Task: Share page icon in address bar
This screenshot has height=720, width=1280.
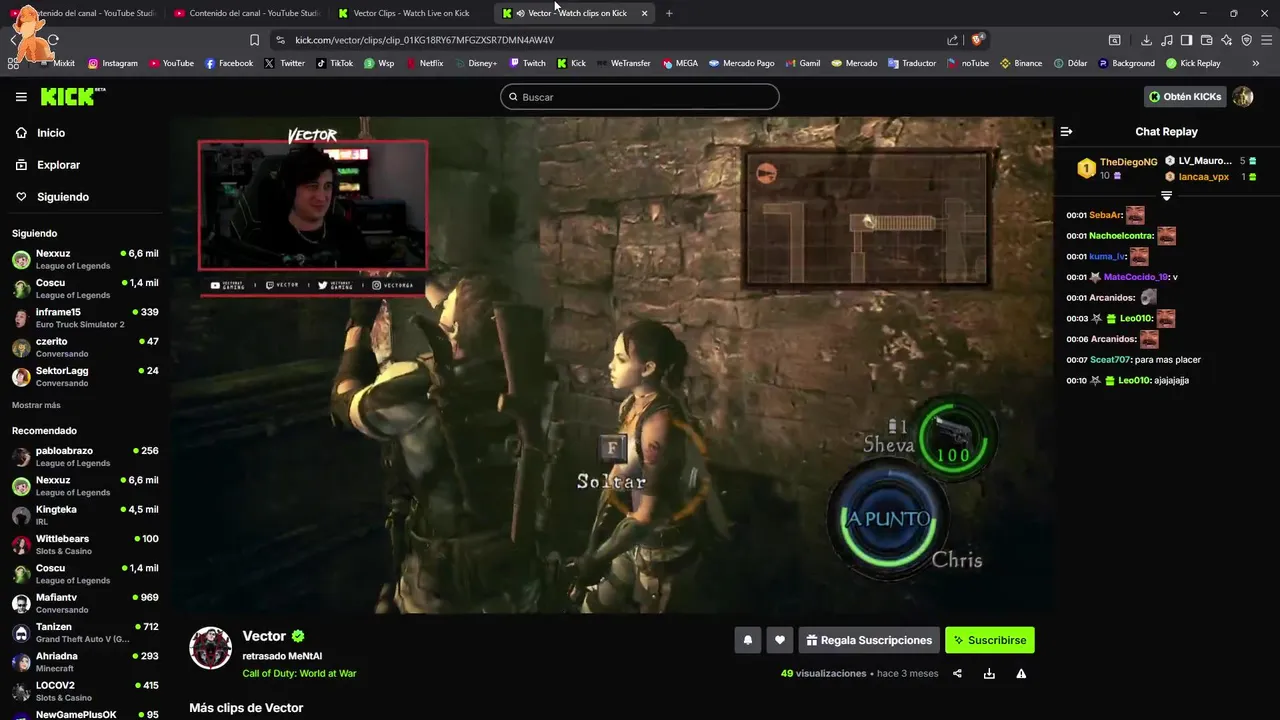Action: pyautogui.click(x=952, y=40)
